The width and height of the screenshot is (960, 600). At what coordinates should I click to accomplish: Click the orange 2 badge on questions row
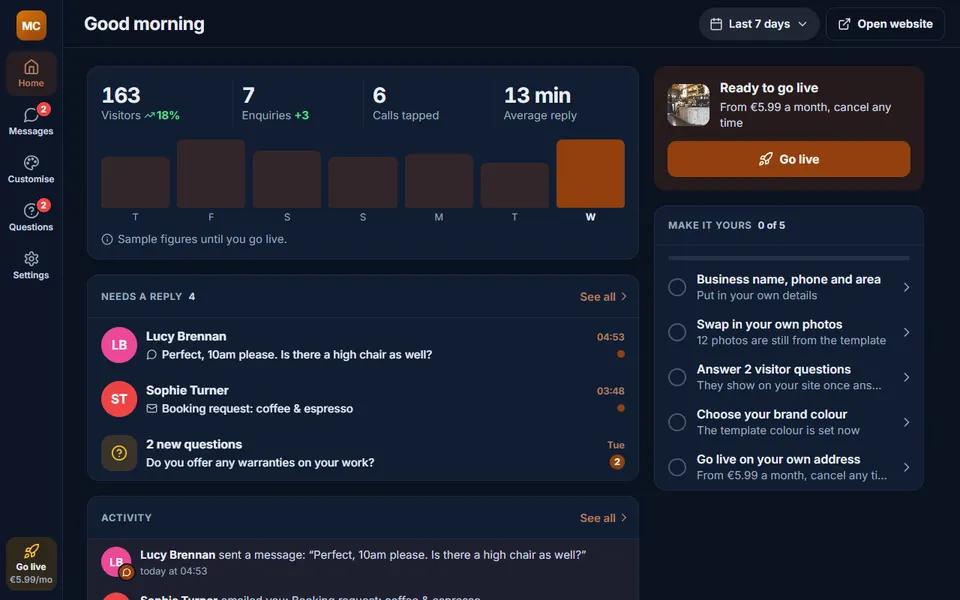tap(617, 462)
